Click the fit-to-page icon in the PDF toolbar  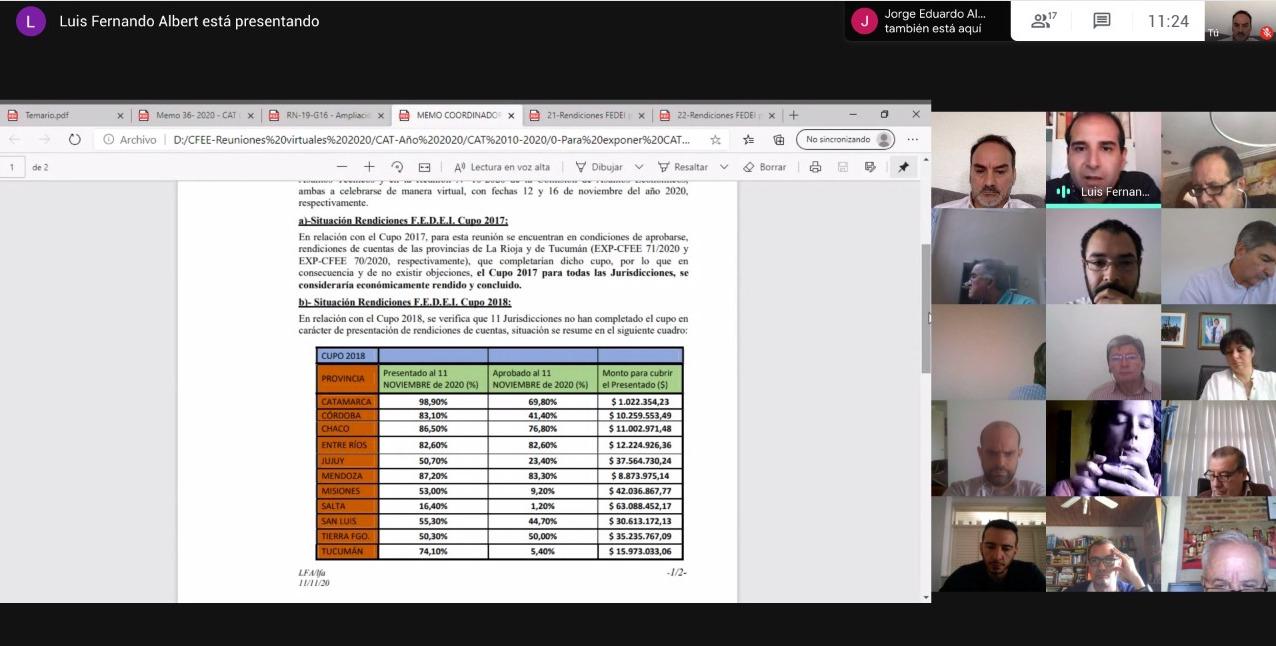point(424,167)
